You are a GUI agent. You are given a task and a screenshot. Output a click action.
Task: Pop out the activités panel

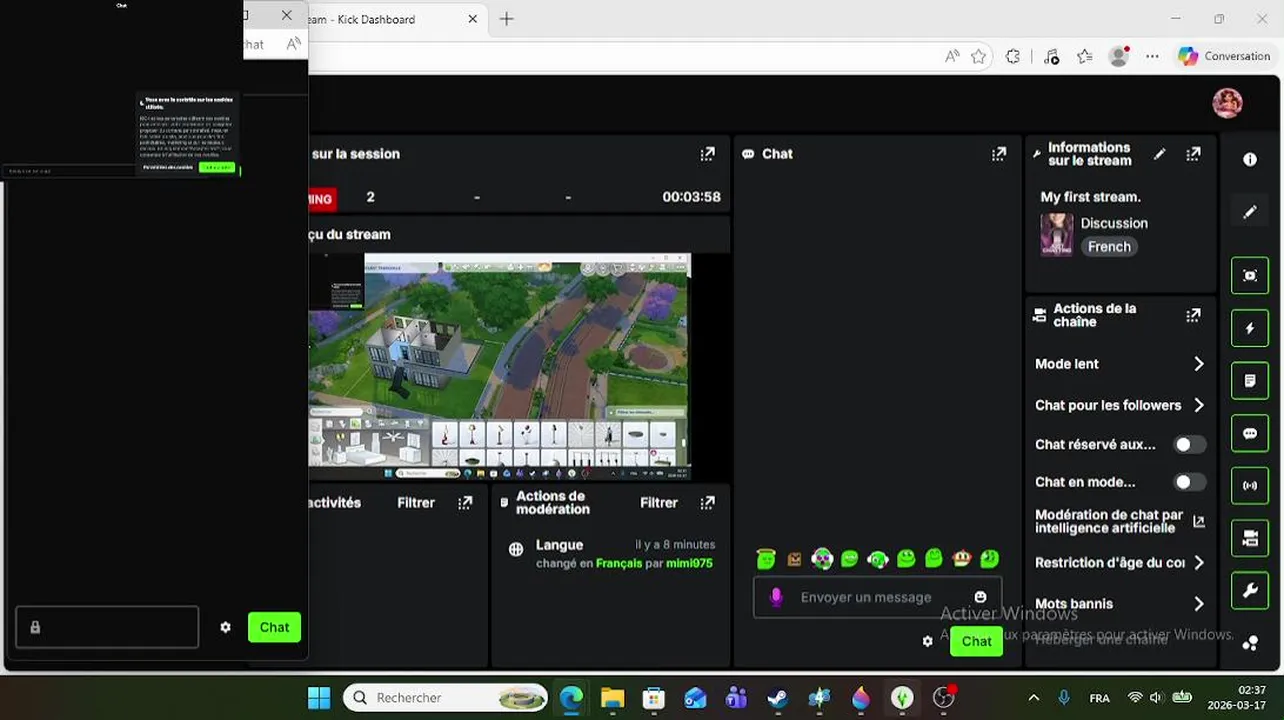(x=465, y=503)
